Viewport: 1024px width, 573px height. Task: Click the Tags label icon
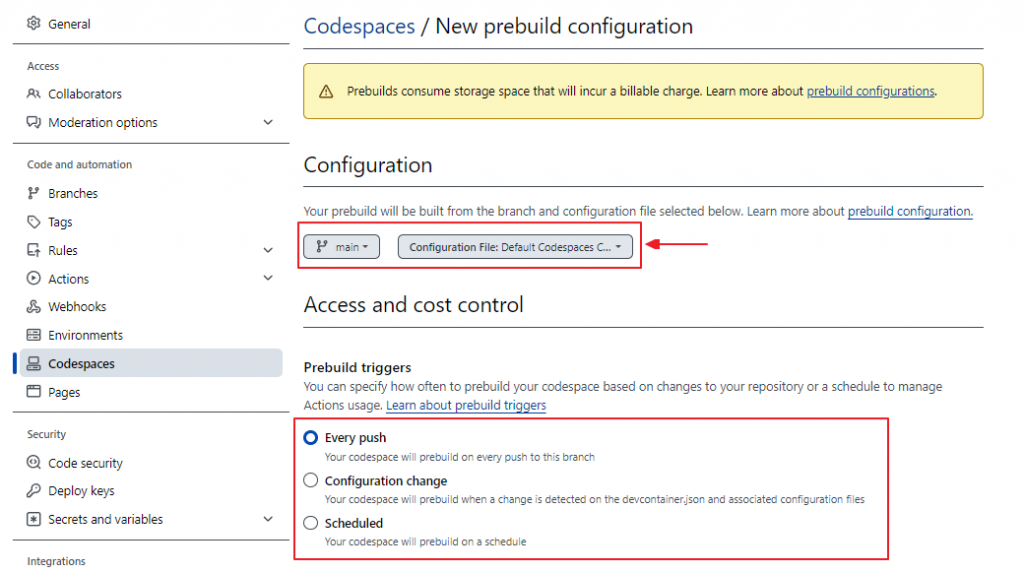(x=34, y=222)
